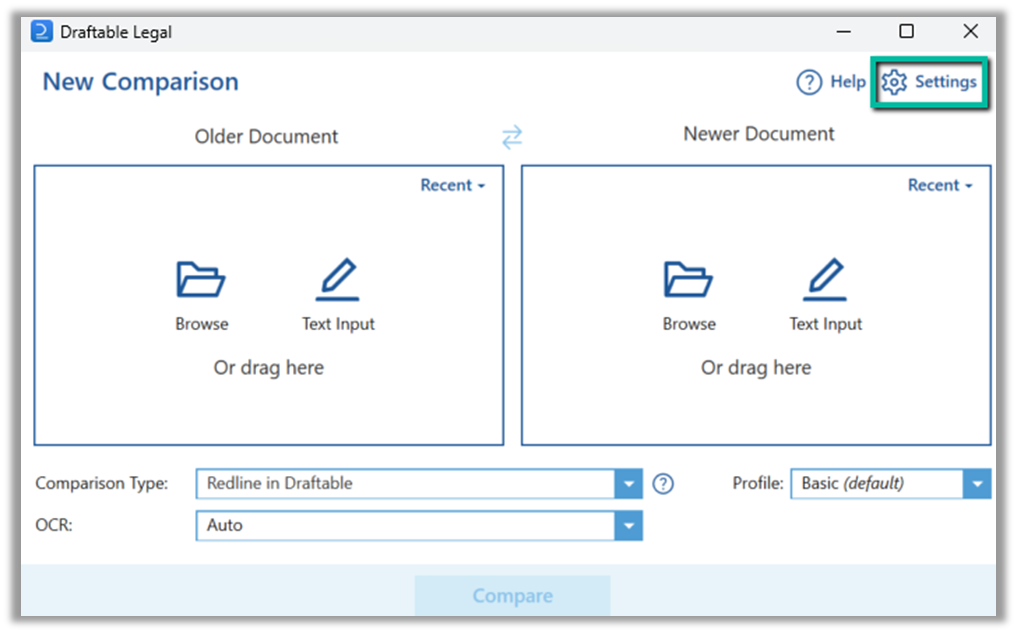Open the Profile dropdown arrow

(977, 484)
